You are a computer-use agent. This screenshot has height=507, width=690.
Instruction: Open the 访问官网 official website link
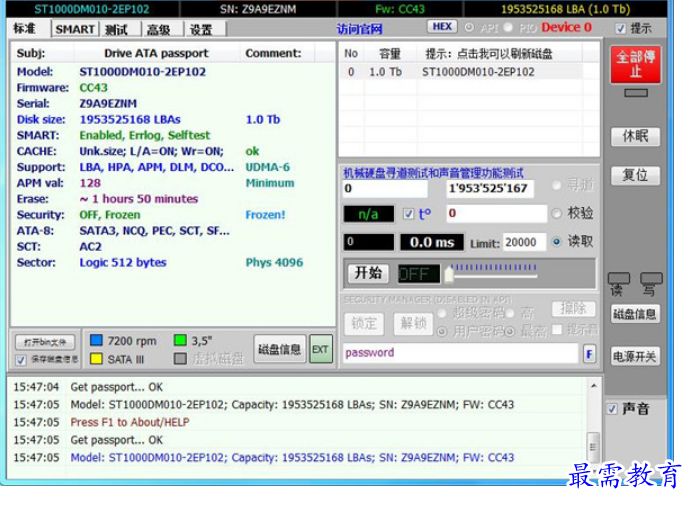pos(360,29)
